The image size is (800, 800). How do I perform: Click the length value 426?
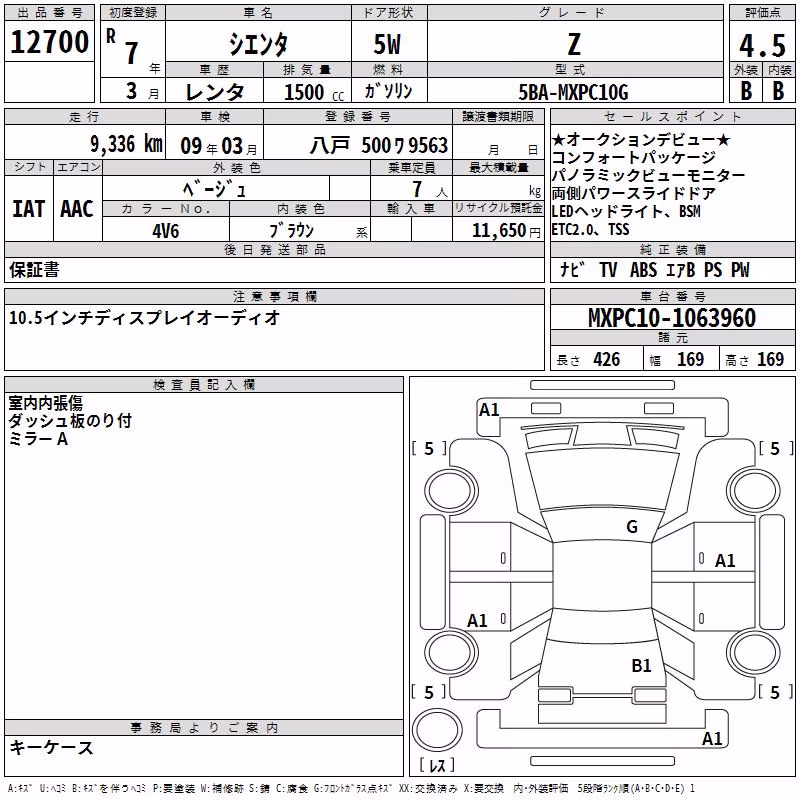click(x=607, y=360)
